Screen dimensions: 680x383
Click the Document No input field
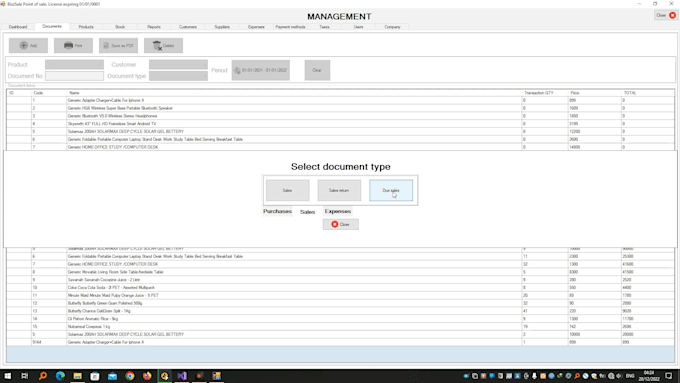74,76
